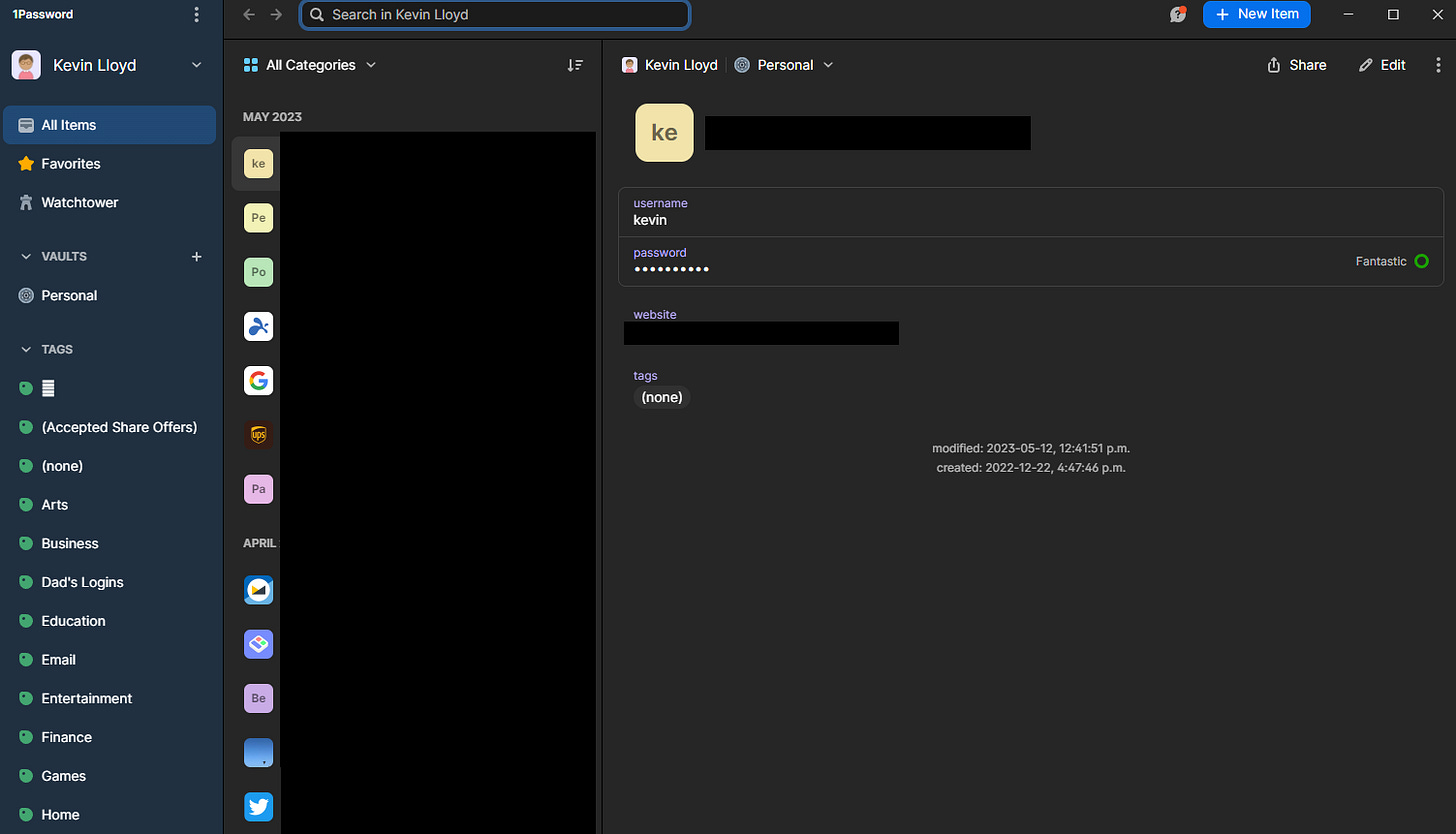Image resolution: width=1456 pixels, height=834 pixels.
Task: Open the Twitter login entry
Action: tap(258, 806)
